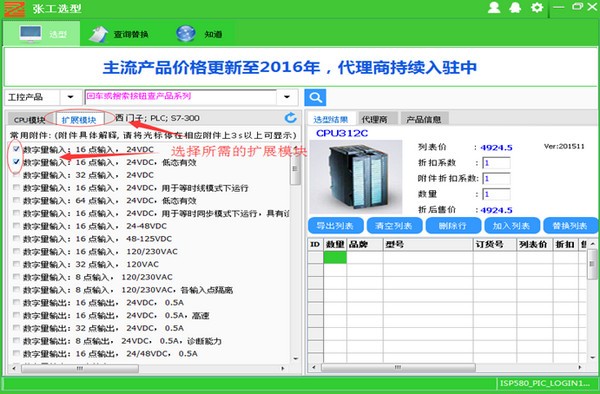Click the 删除行 button
600x394 pixels.
(x=453, y=226)
